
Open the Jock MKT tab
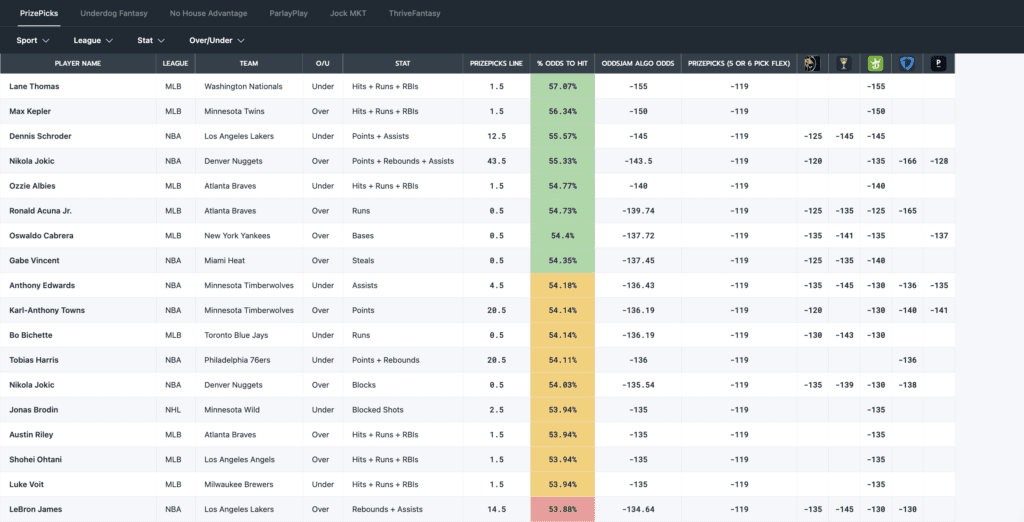click(348, 13)
